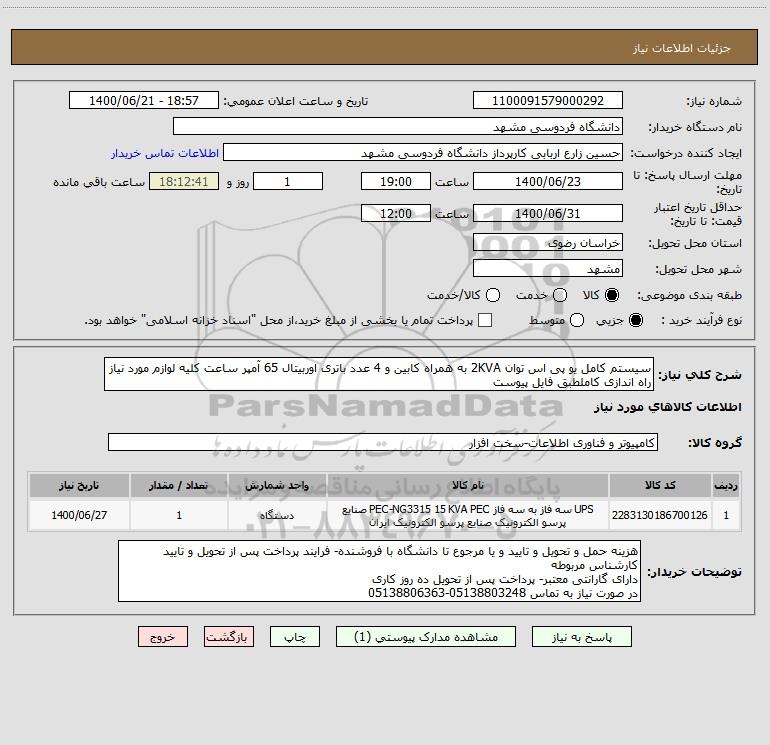Click the validity time field 12:00
The width and height of the screenshot is (770, 745).
pyautogui.click(x=396, y=214)
